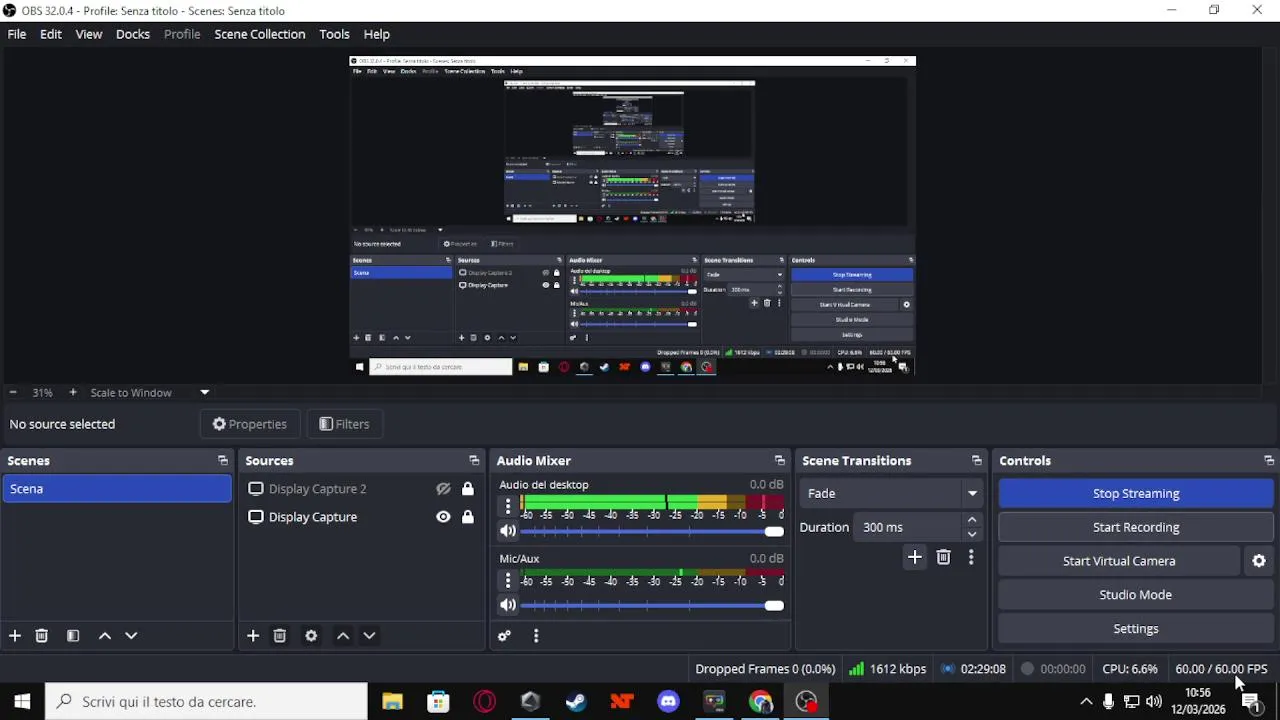Screen dimensions: 1280x720
Task: Open Audio del desktop options dots
Action: 508,505
